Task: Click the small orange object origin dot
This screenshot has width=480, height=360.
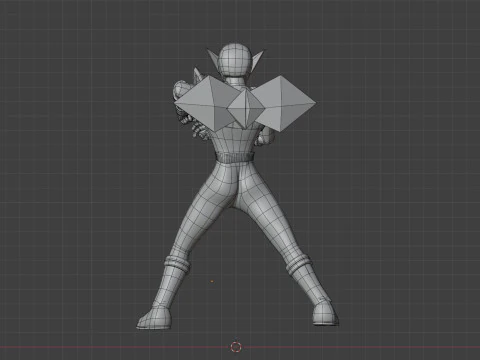Action: coord(212,281)
